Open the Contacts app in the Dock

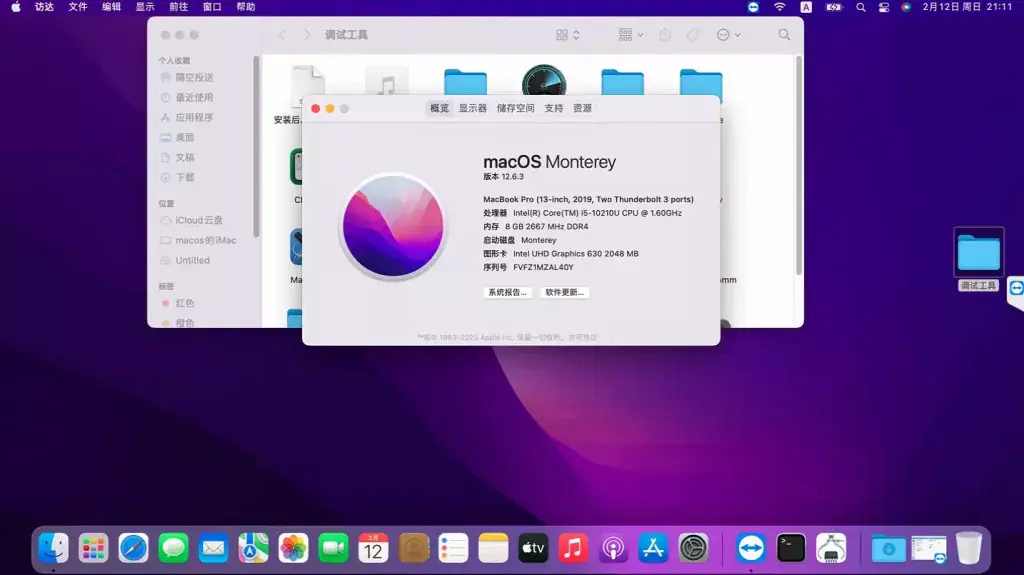pos(413,548)
